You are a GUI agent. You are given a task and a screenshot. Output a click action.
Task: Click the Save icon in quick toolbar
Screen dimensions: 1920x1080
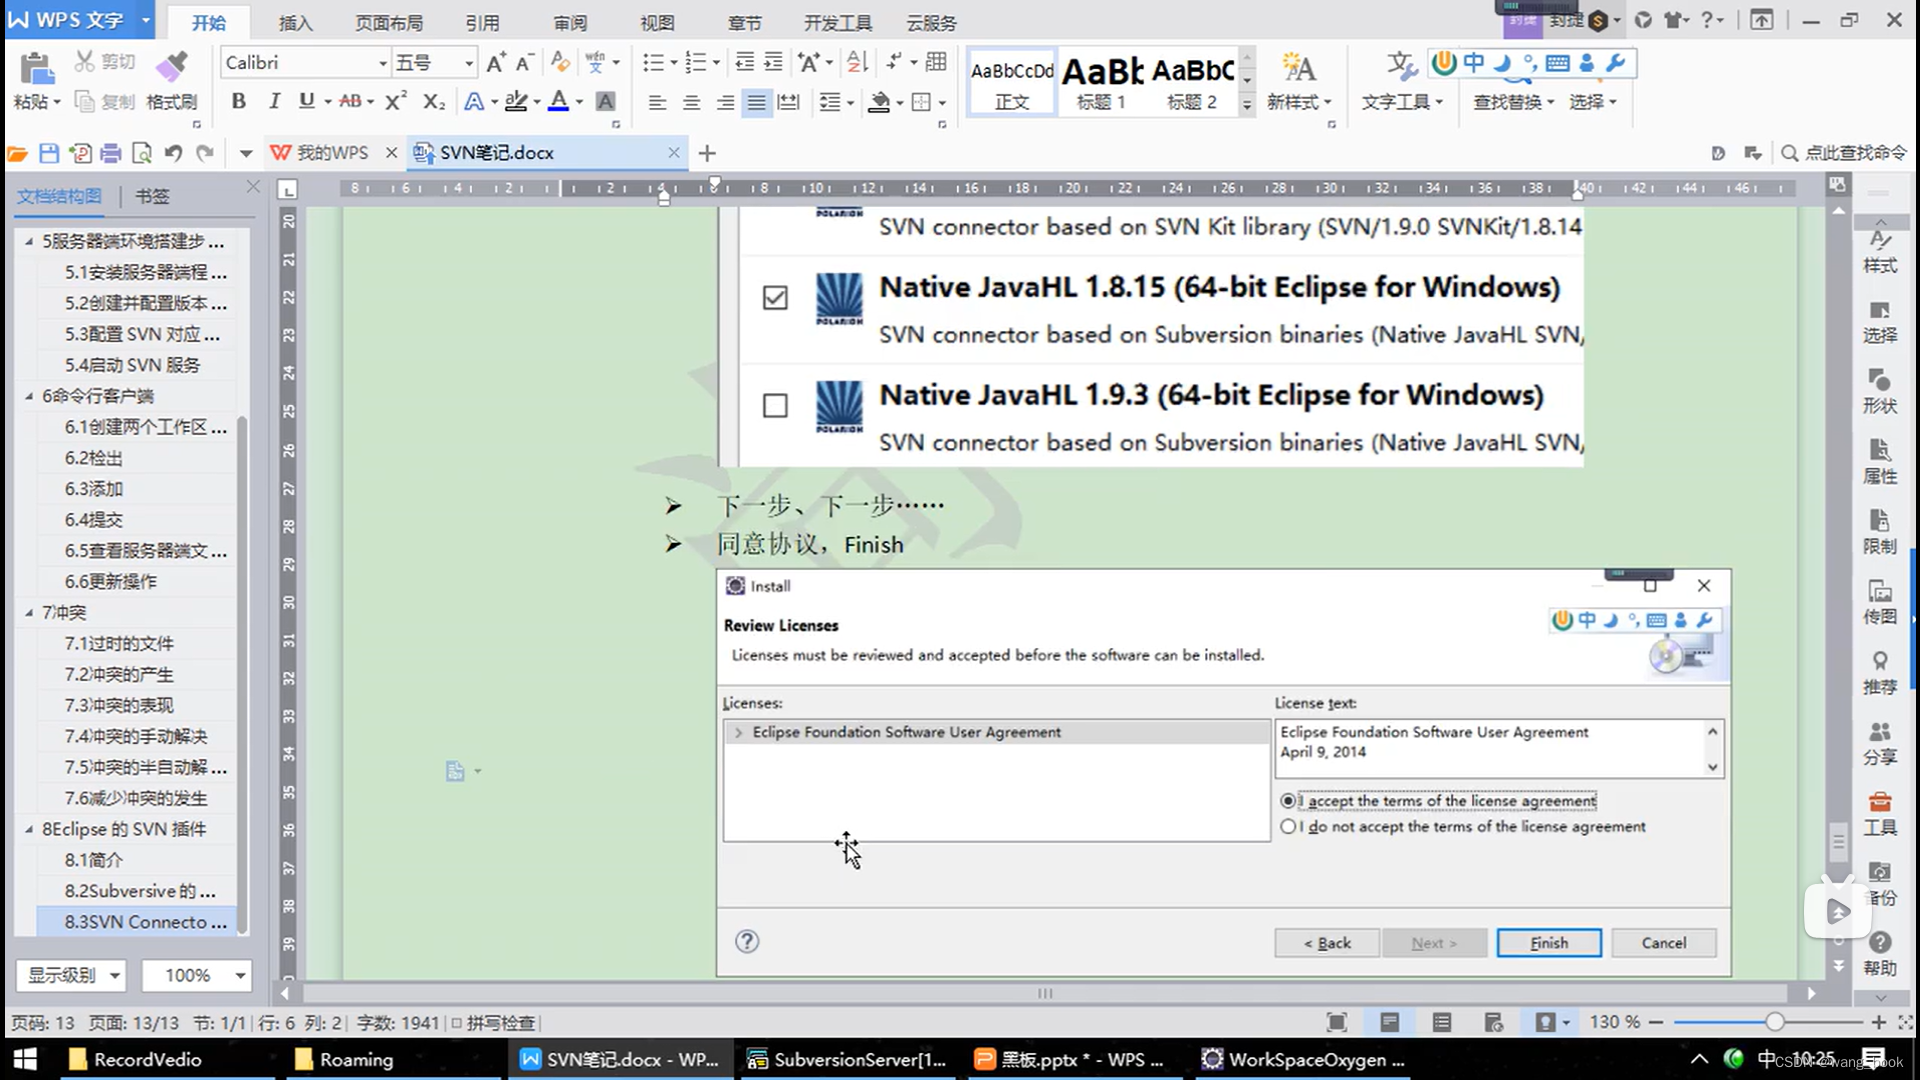(x=48, y=153)
